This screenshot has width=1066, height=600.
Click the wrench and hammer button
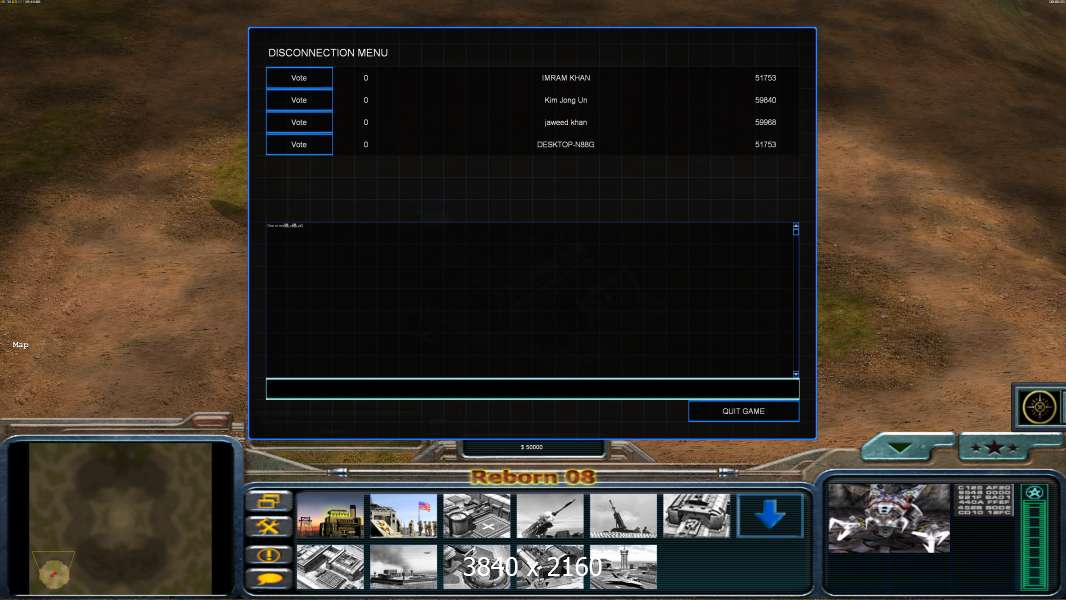tap(268, 527)
